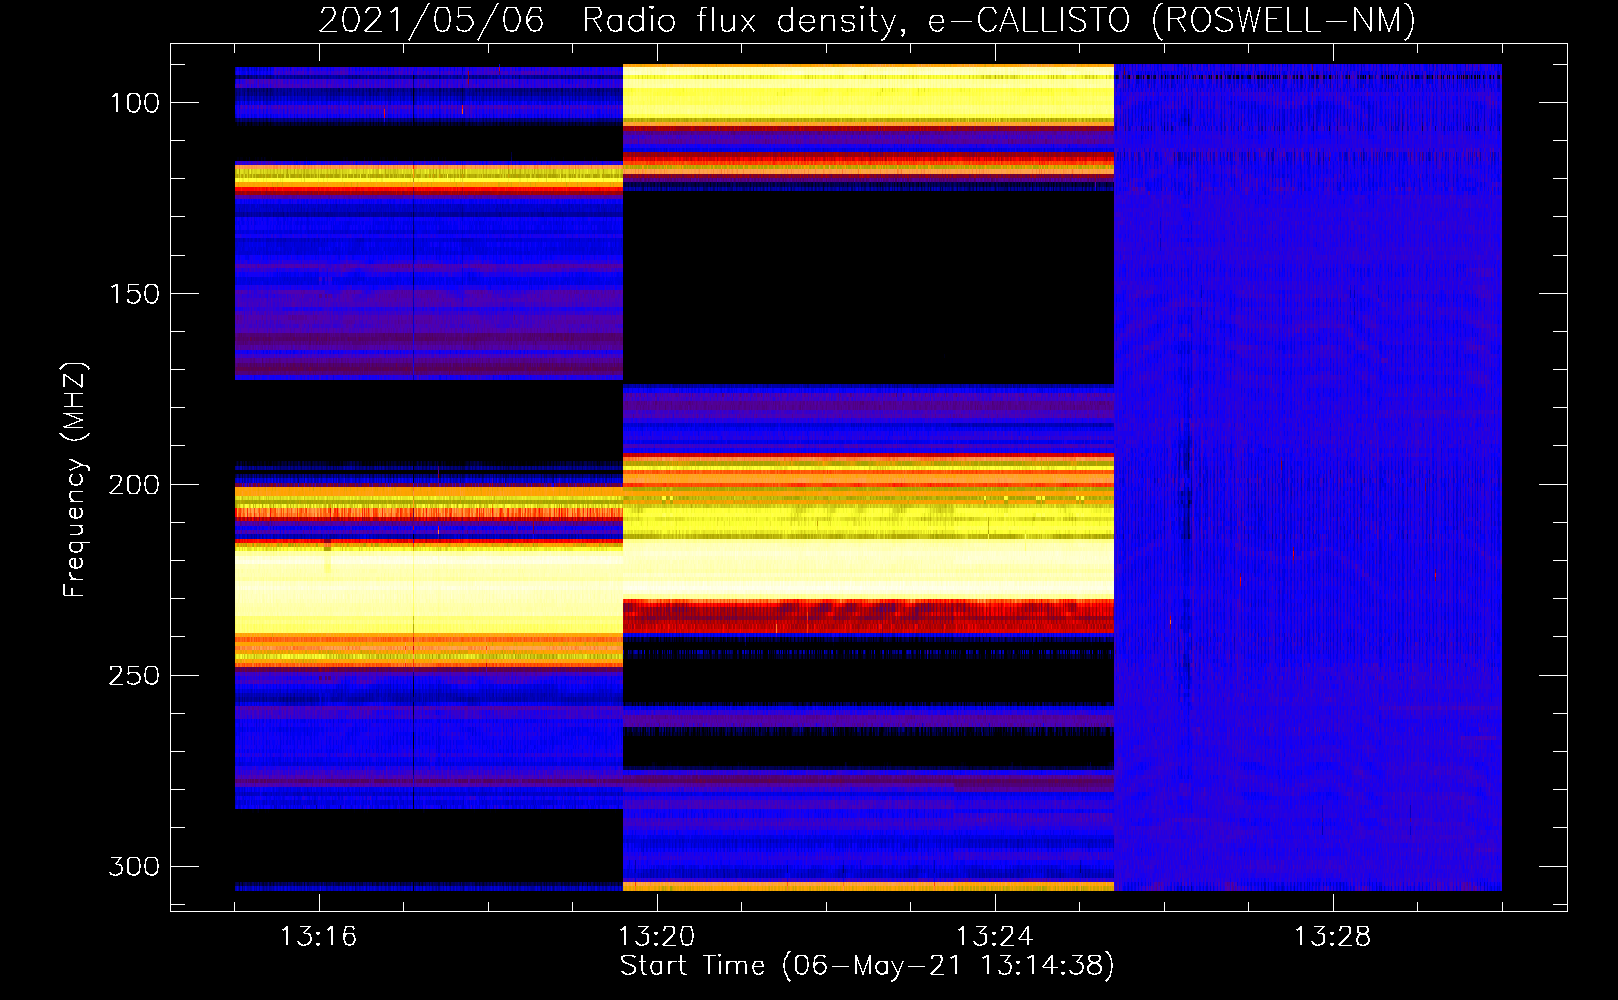1618x1000 pixels.
Task: Click the 13:24 time tick label
Action: 994,937
